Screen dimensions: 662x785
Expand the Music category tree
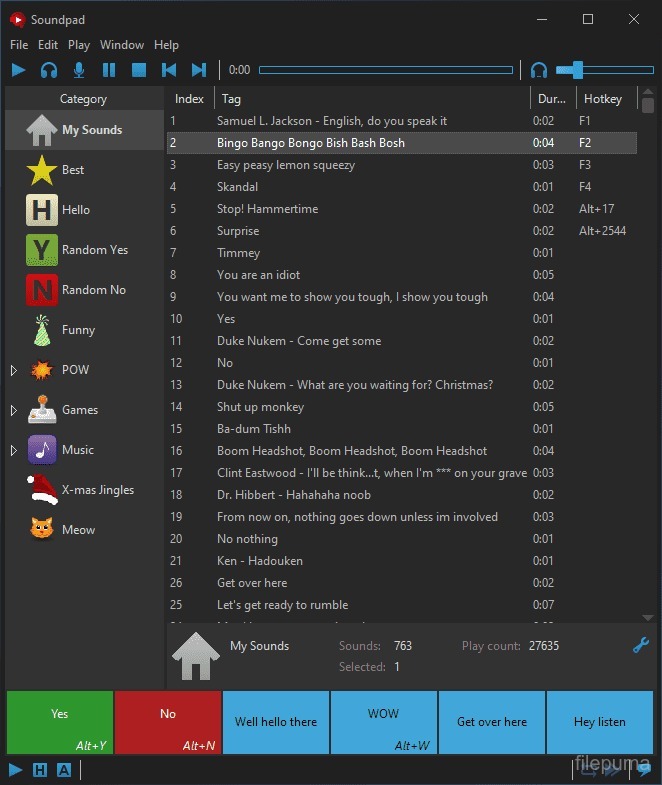click(x=13, y=450)
